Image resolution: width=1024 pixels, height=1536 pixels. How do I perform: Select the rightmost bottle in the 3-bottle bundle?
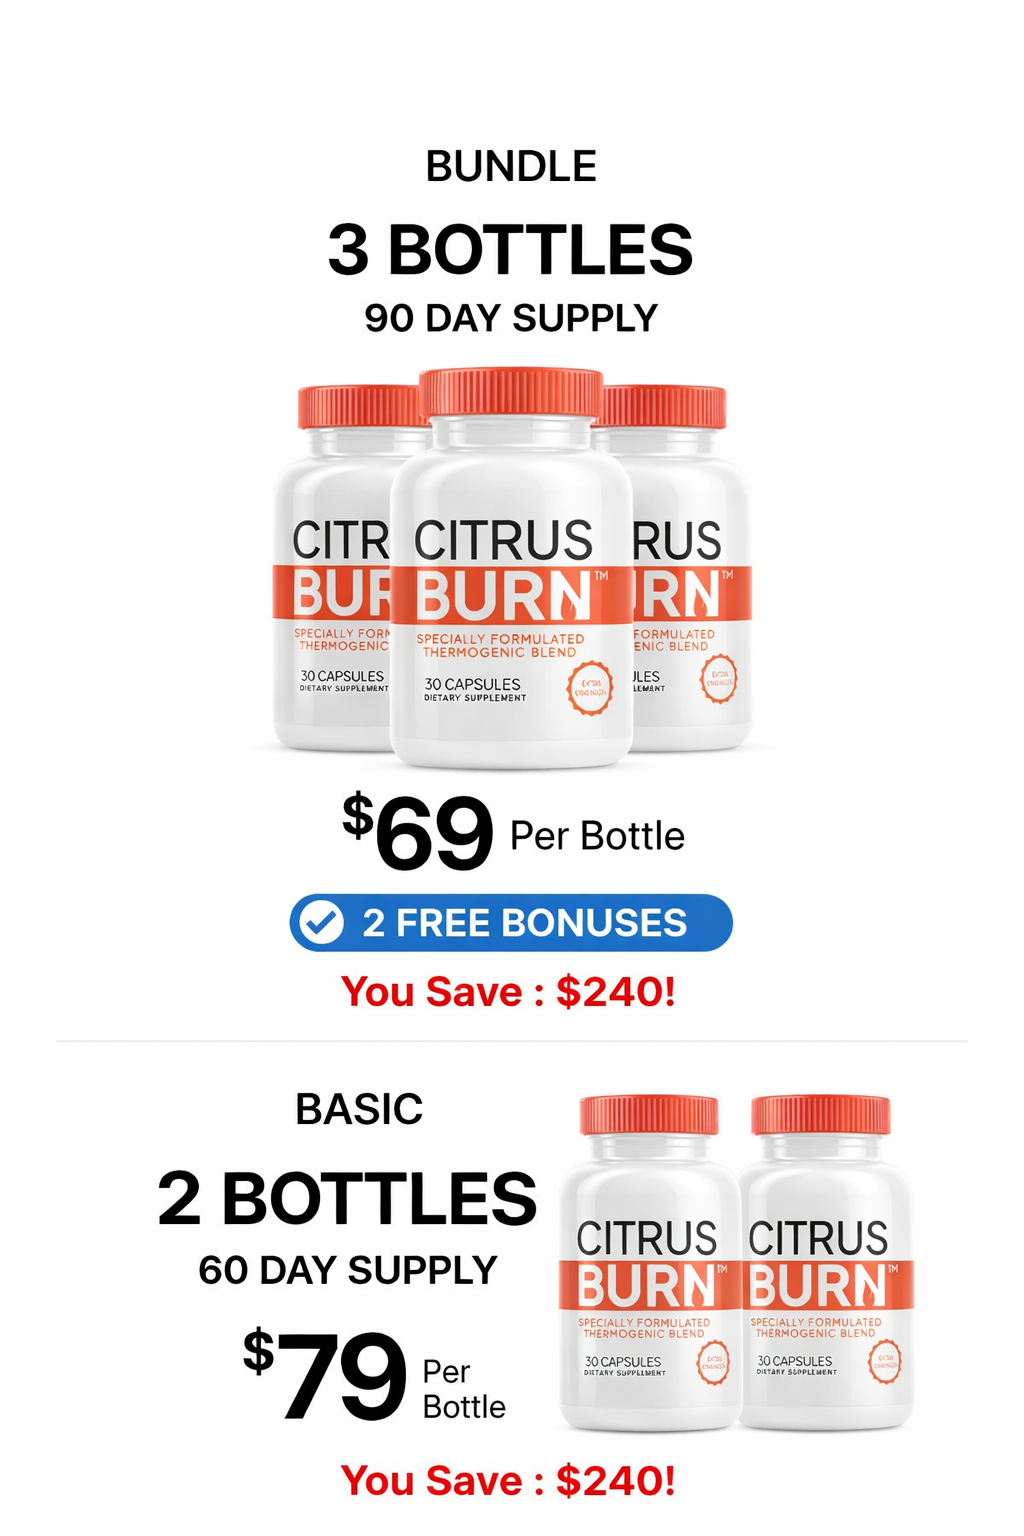click(692, 600)
